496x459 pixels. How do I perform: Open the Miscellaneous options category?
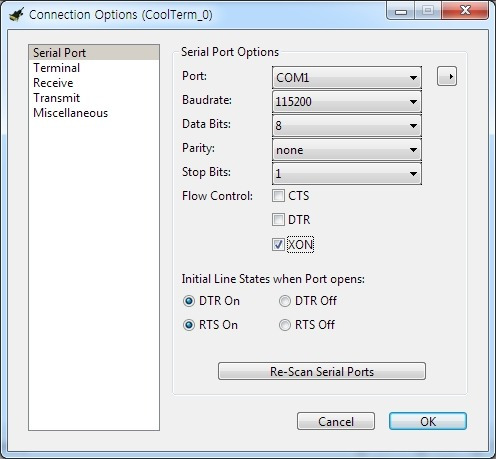(x=71, y=113)
